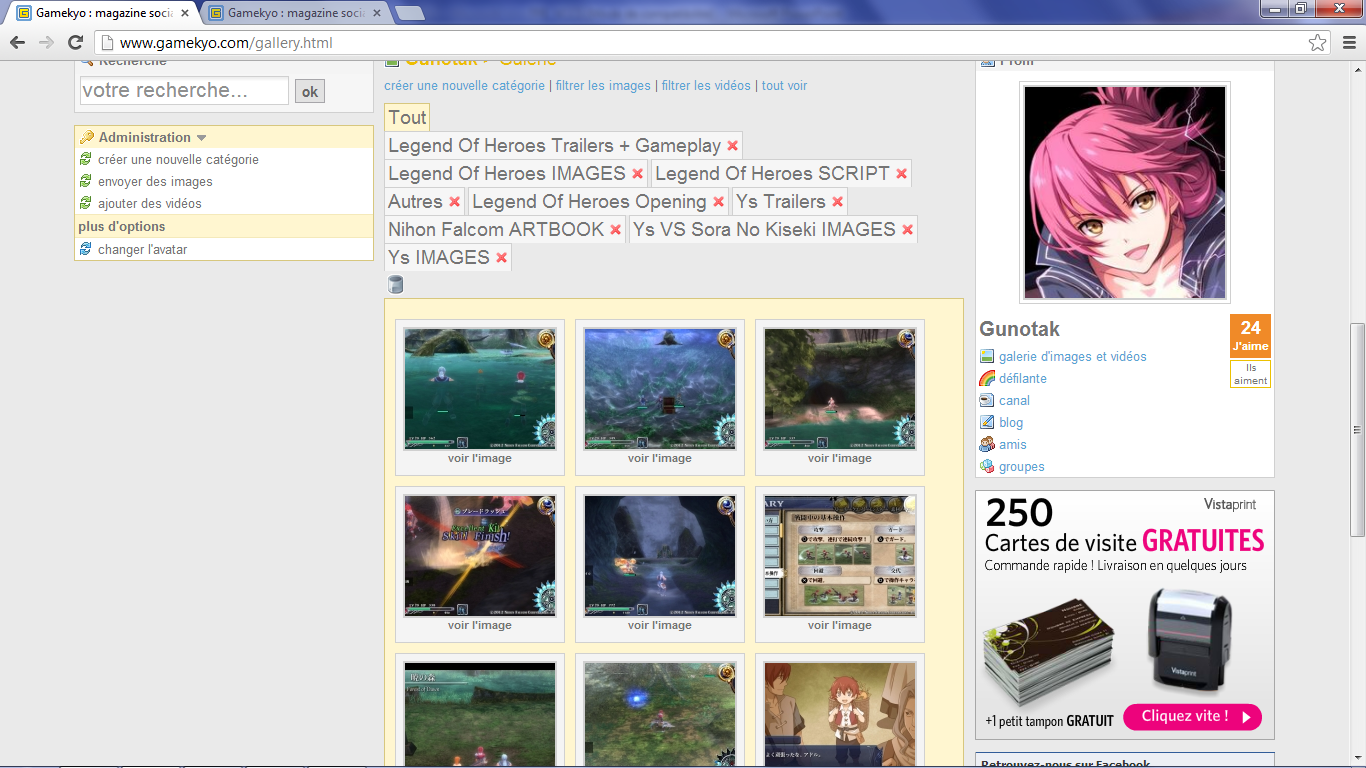Select the Legend Of Heroes Trailers + Gameplay tab

[554, 146]
